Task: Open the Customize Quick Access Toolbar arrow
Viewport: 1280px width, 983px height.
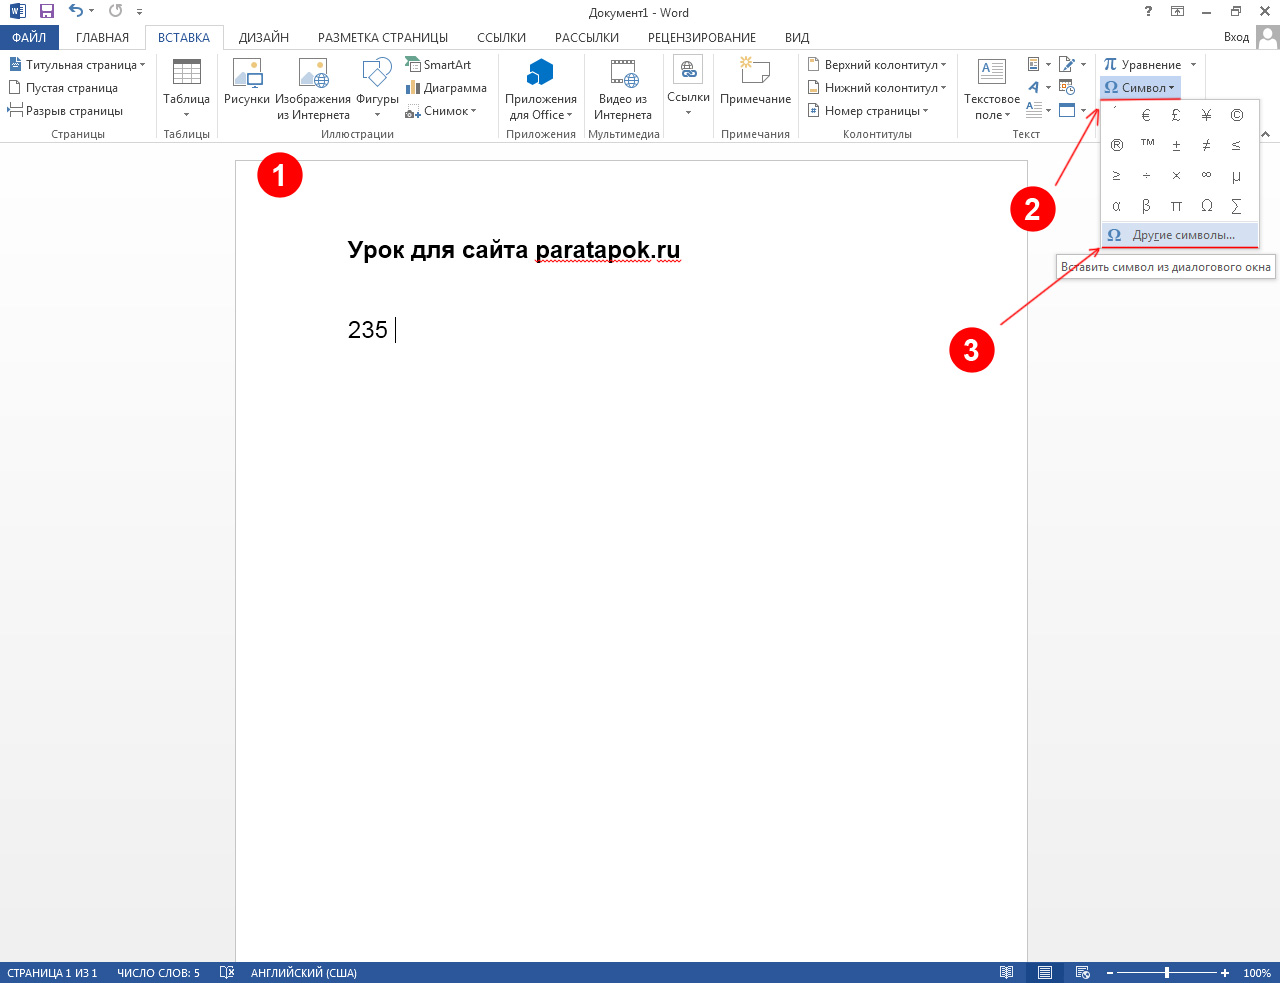Action: tap(139, 12)
